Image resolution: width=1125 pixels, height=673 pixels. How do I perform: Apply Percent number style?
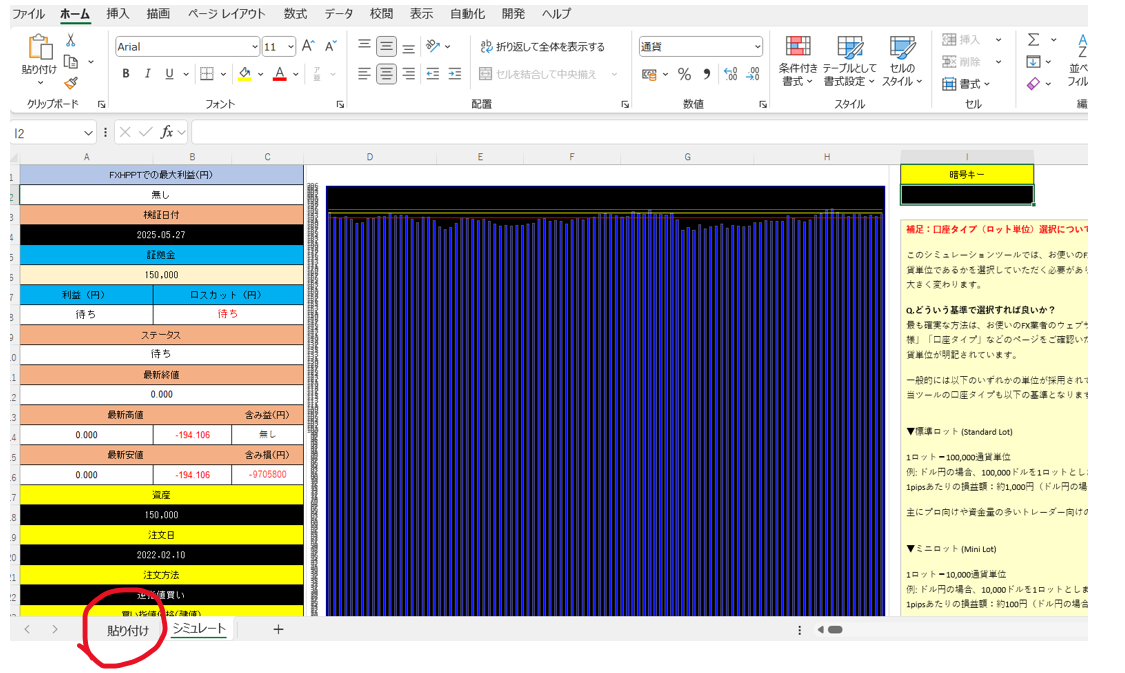coord(685,73)
